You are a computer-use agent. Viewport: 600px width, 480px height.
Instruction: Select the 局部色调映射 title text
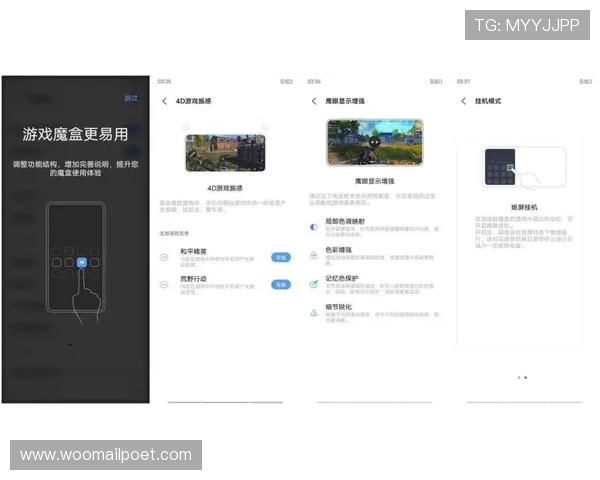(x=345, y=221)
